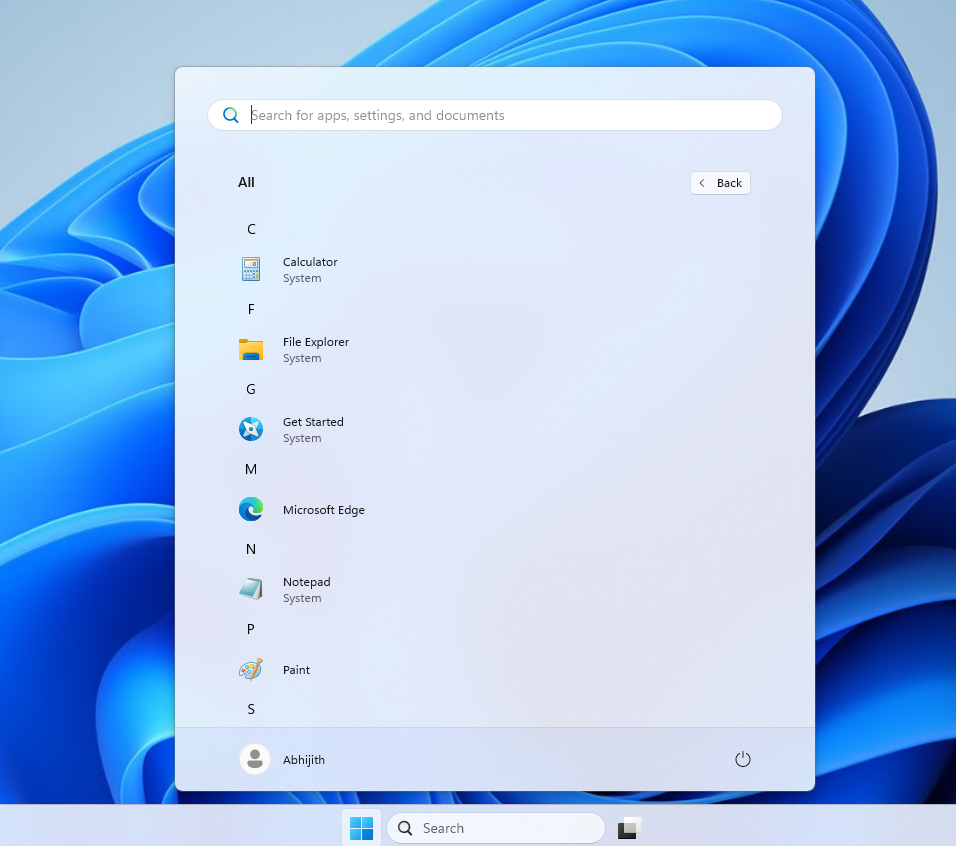Click the letter header N
The image size is (956, 846).
tap(251, 549)
